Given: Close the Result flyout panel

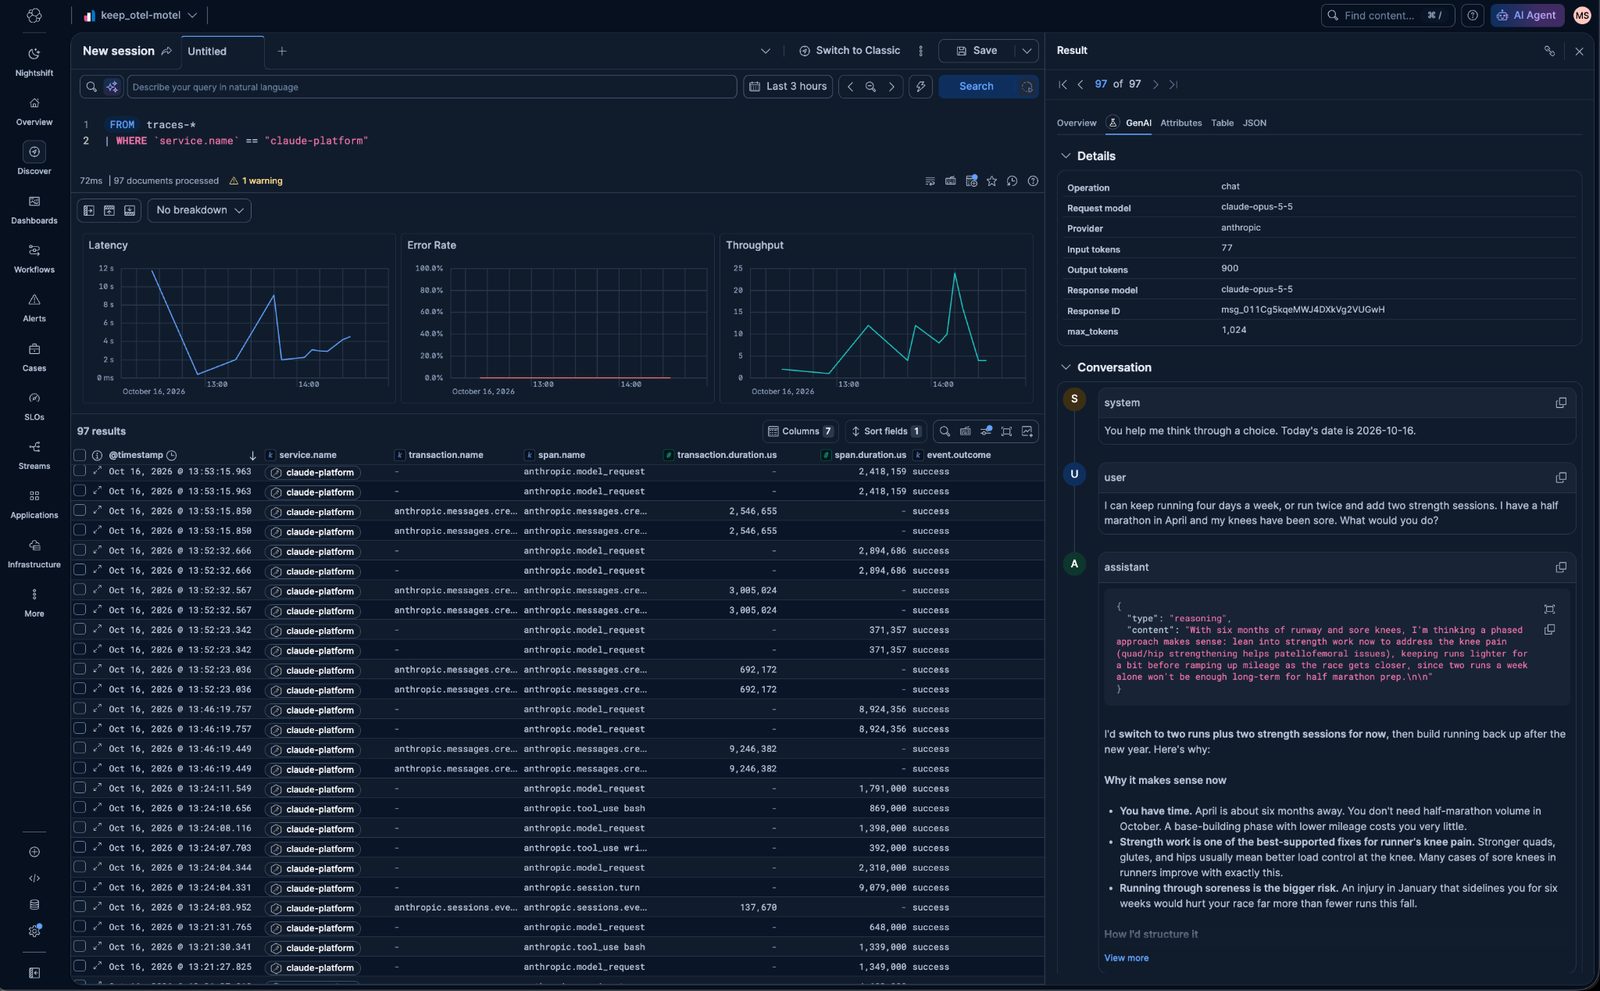Looking at the screenshot, I should point(1579,51).
